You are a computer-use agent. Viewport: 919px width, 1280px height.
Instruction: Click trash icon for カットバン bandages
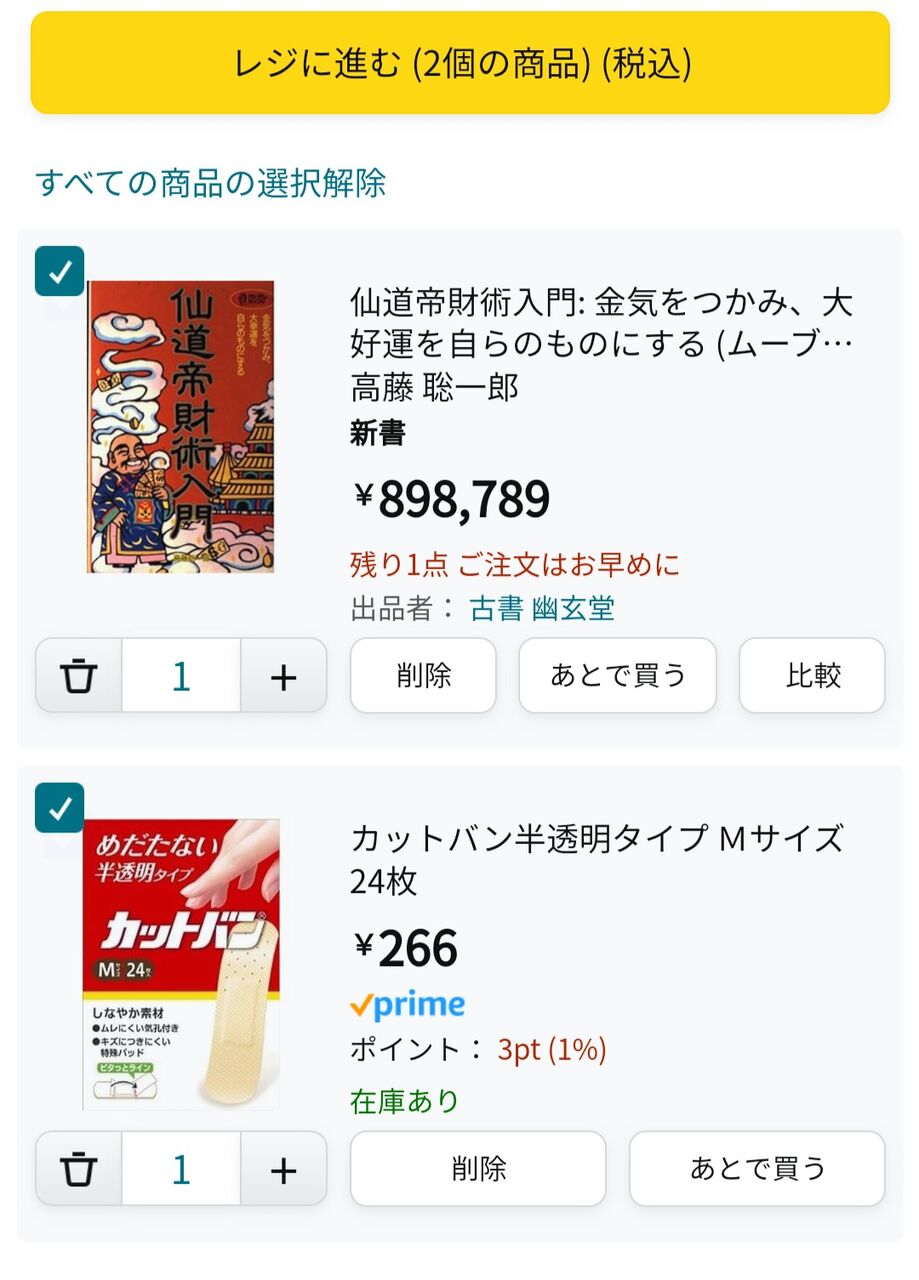click(x=79, y=1169)
